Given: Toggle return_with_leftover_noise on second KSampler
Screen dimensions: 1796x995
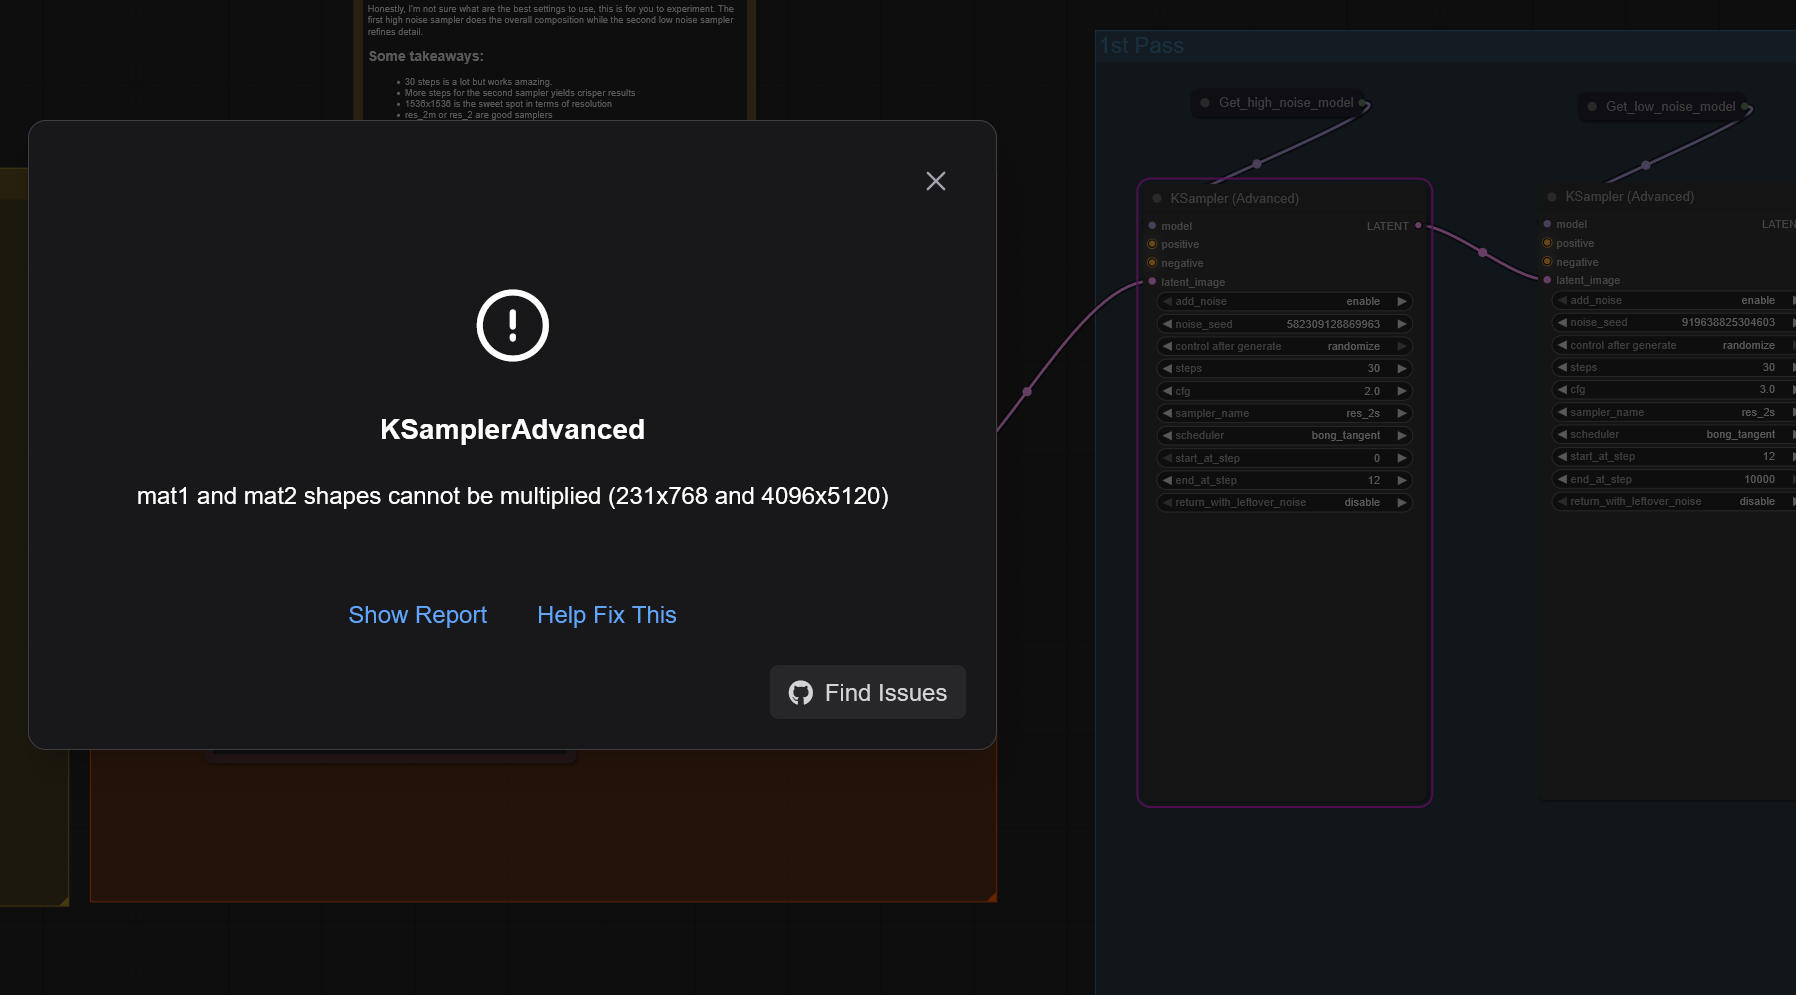Looking at the screenshot, I should 1674,501.
